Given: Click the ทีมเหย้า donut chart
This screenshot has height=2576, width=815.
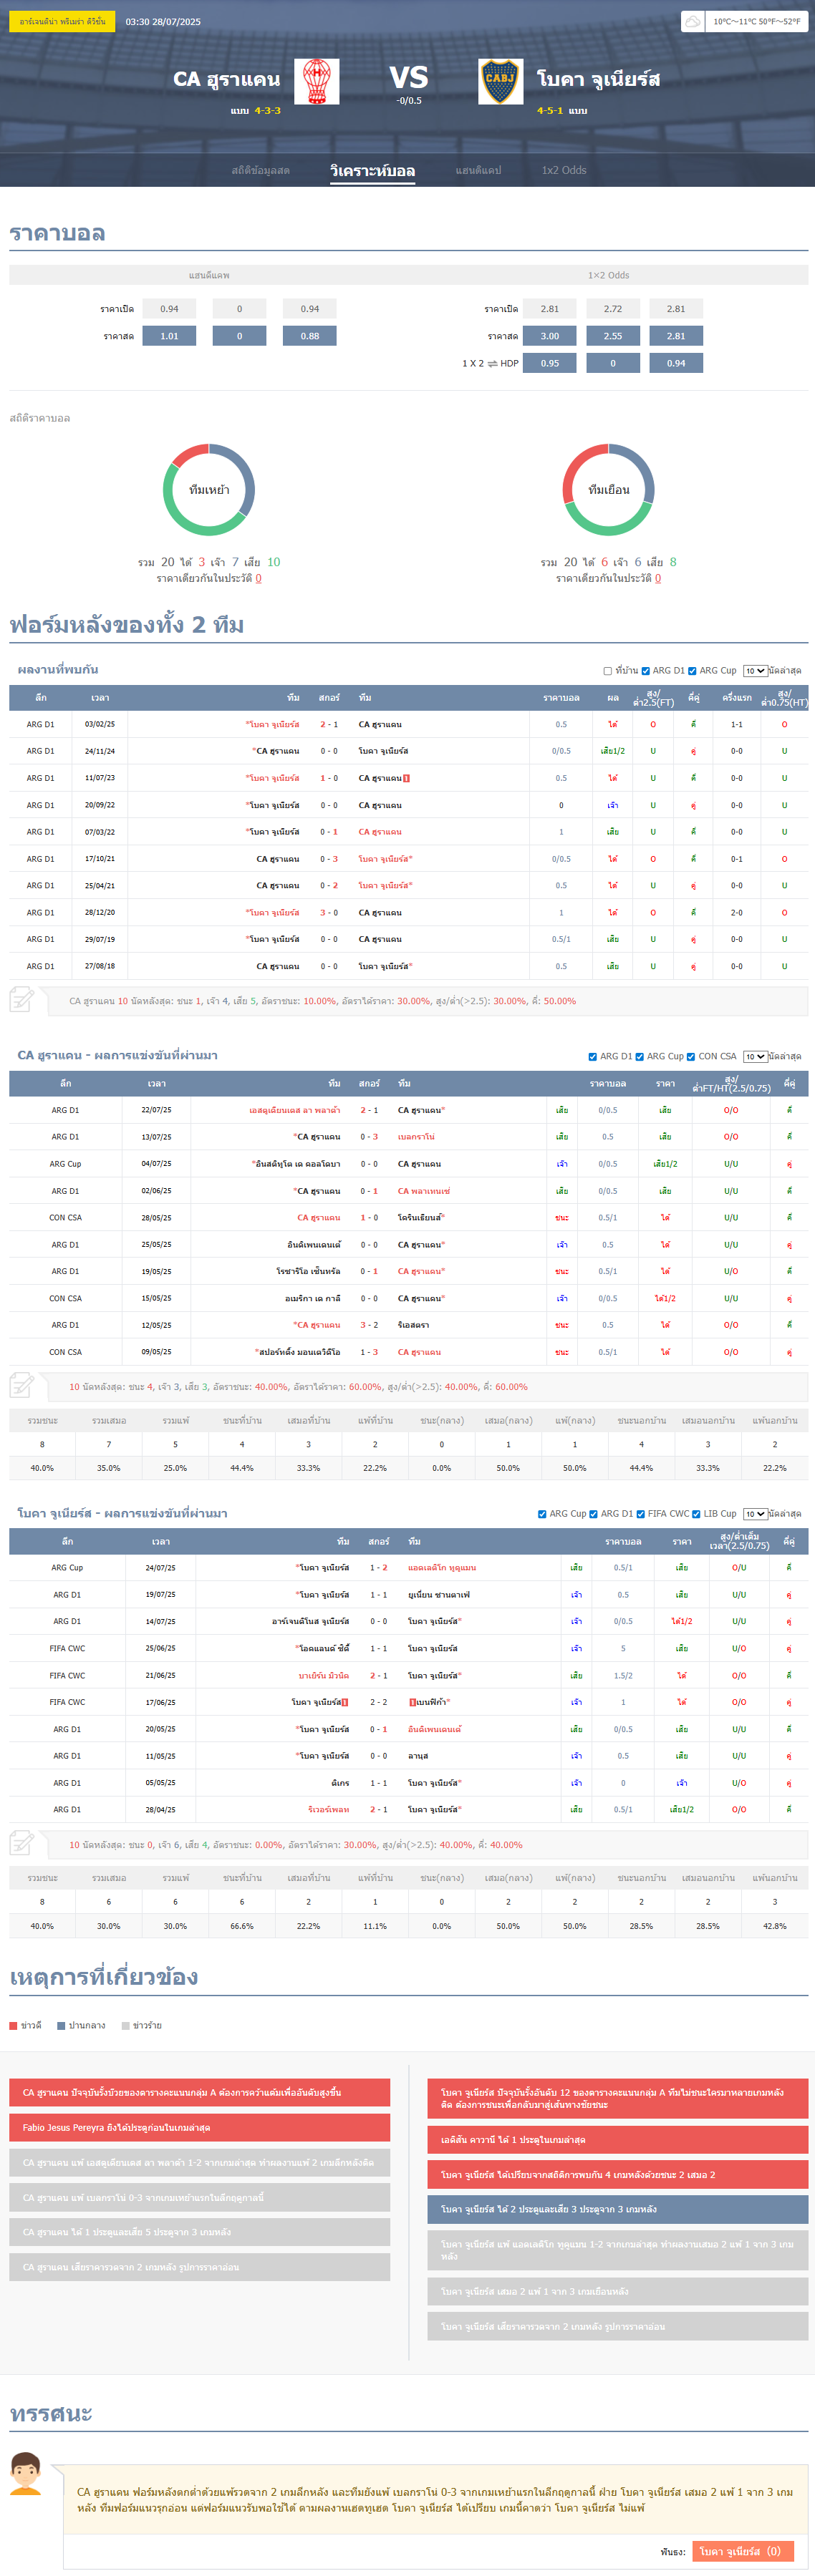Looking at the screenshot, I should point(209,490).
